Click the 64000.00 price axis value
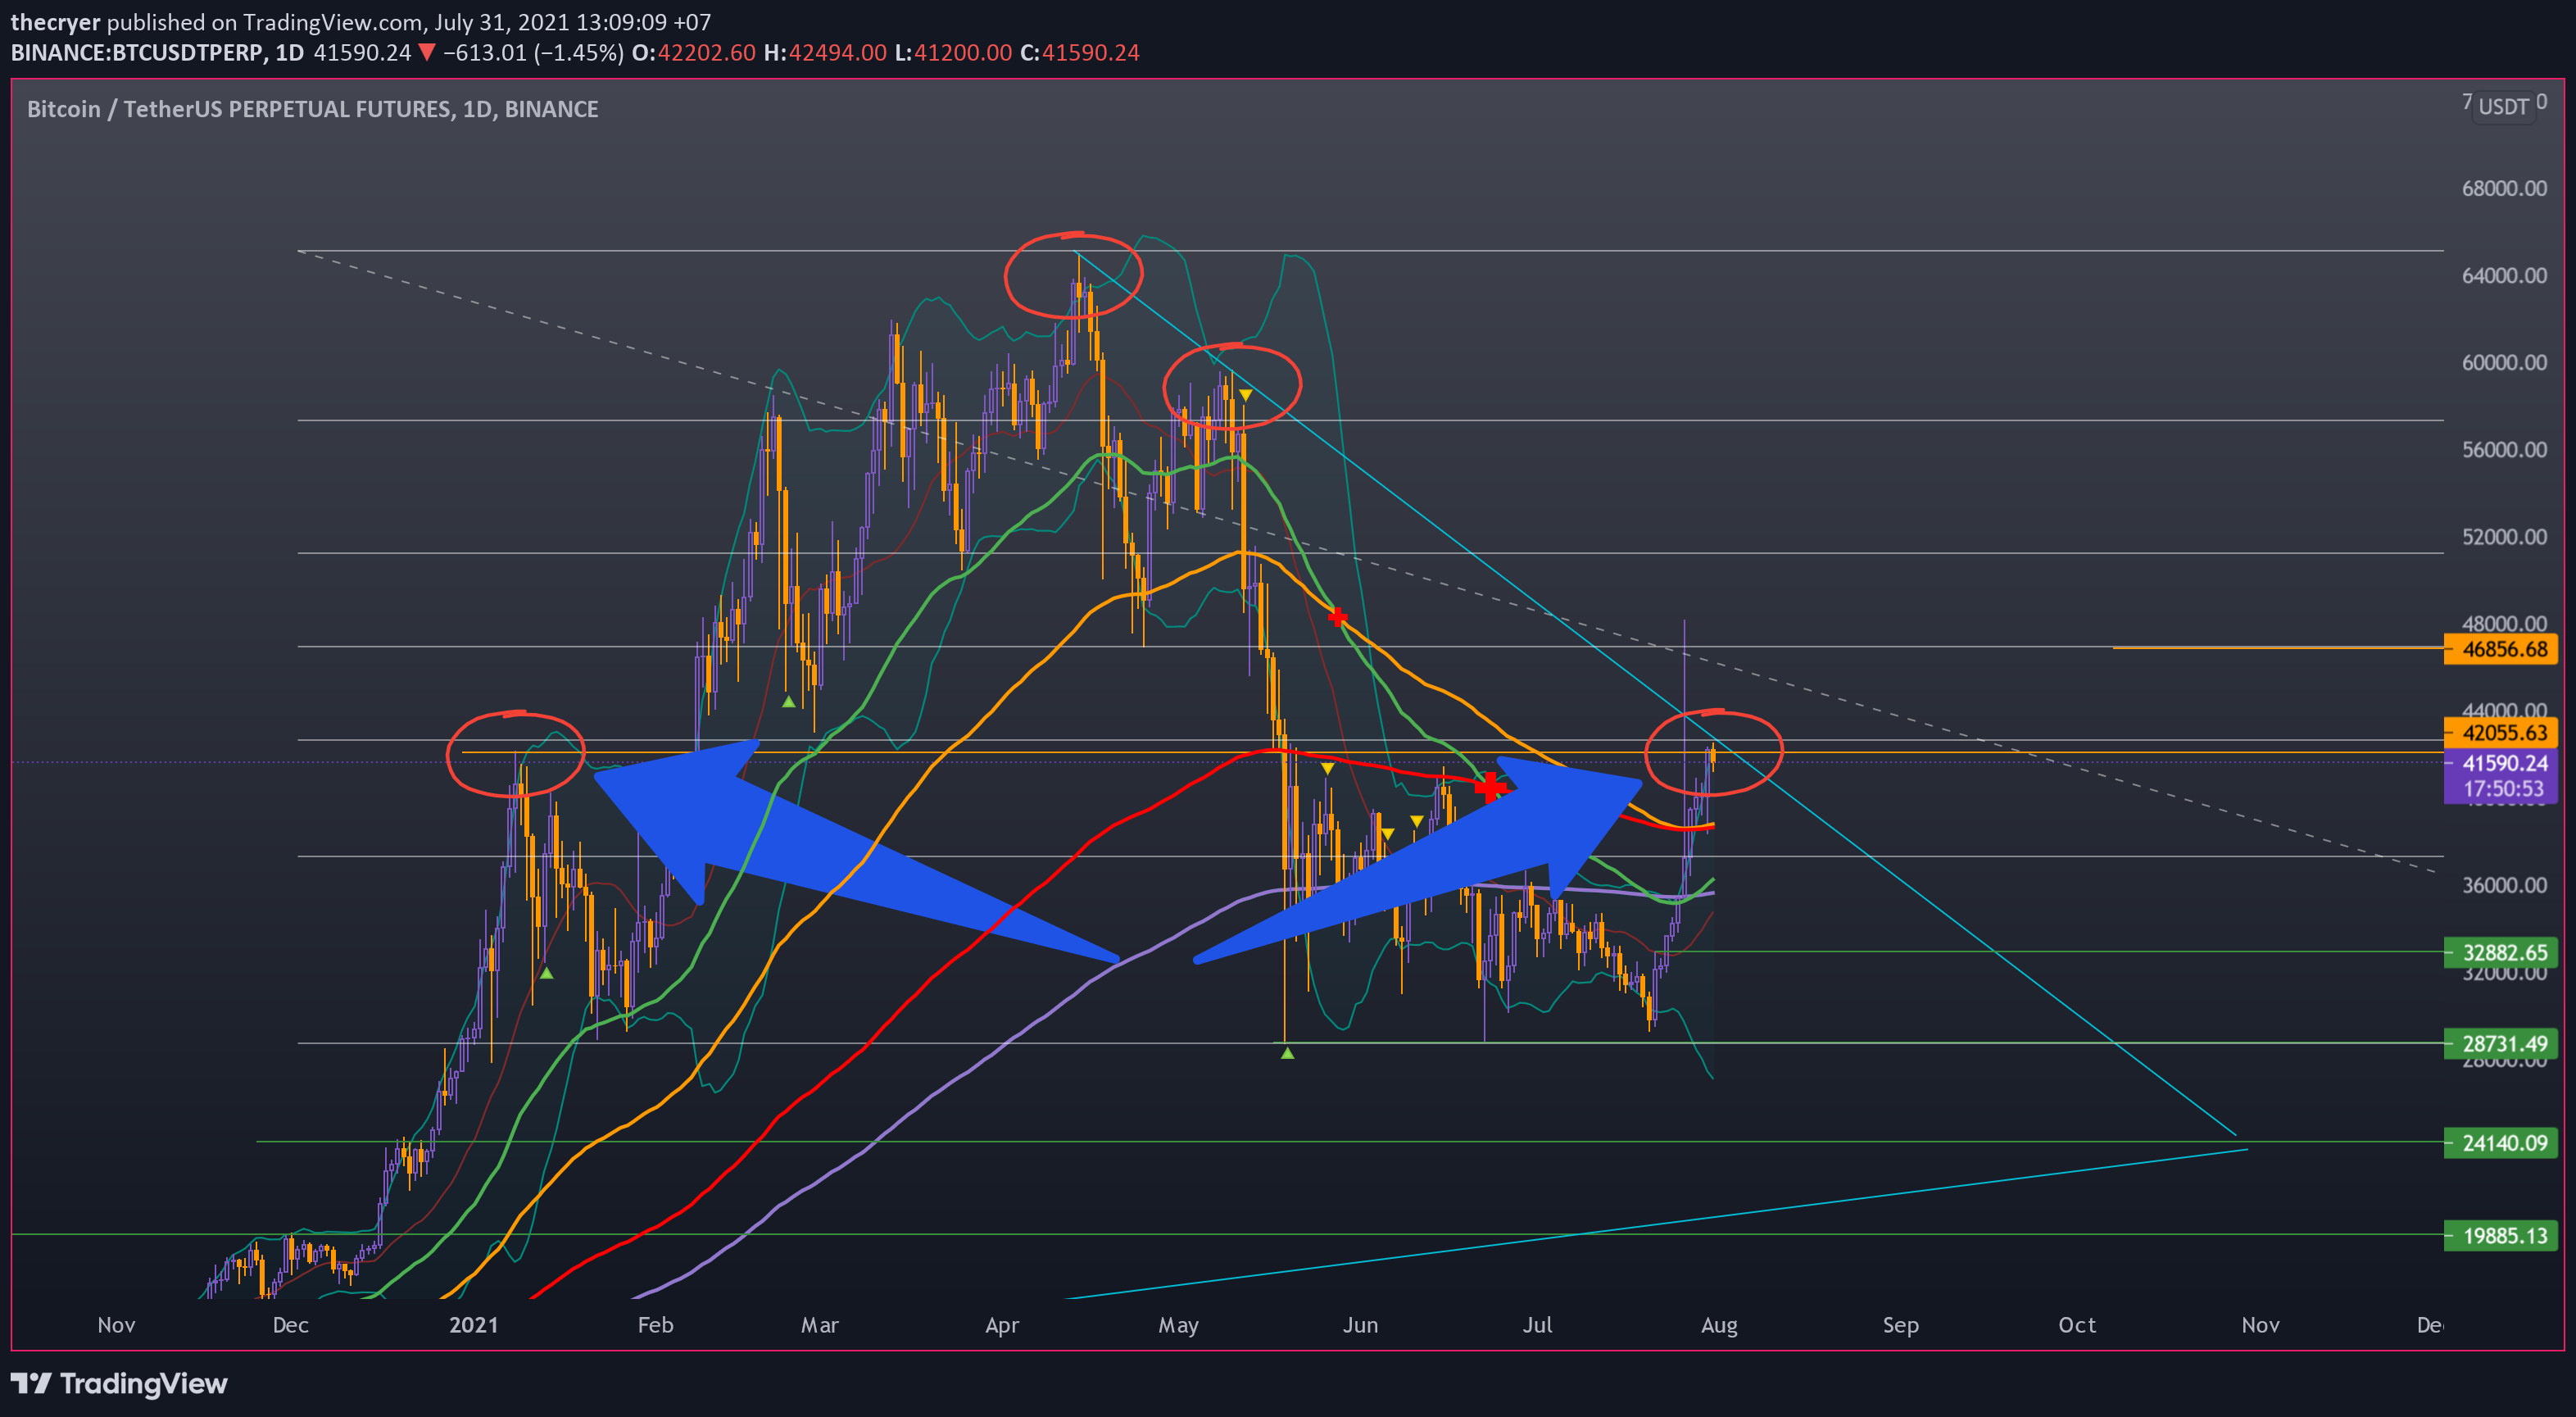 coord(2504,275)
